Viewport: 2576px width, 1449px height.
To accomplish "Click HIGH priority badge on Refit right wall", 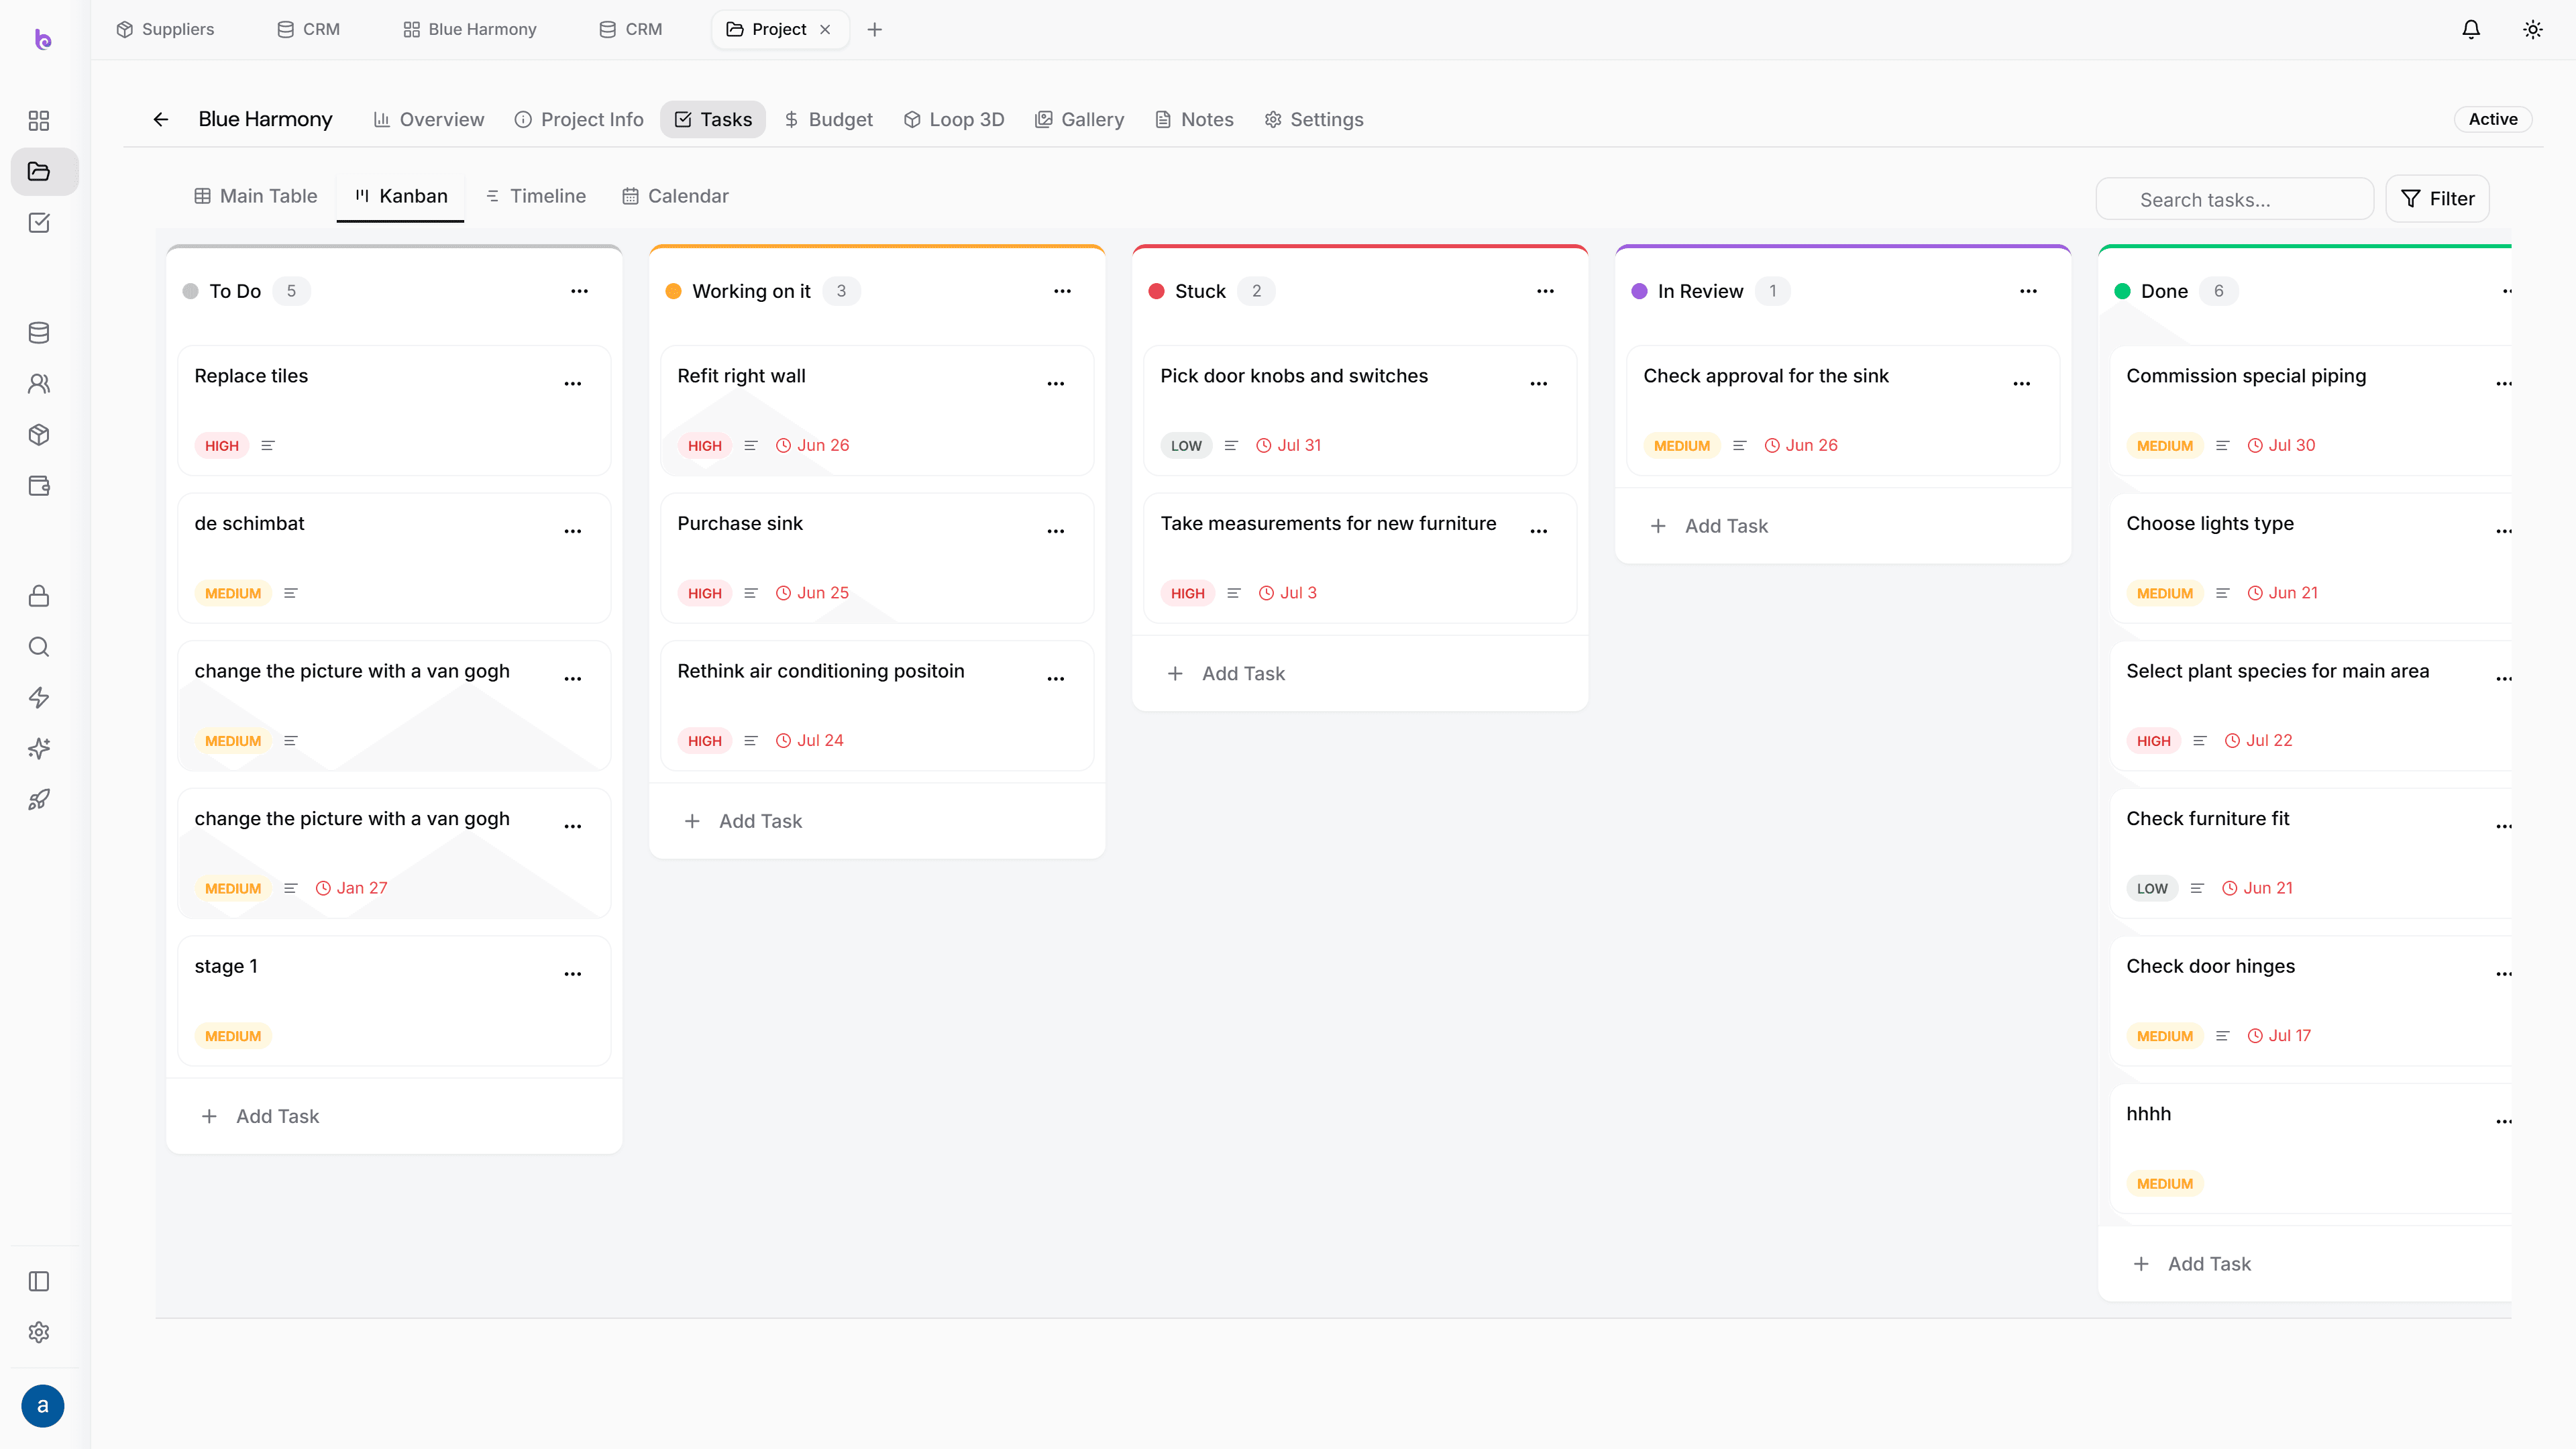I will 705,446.
